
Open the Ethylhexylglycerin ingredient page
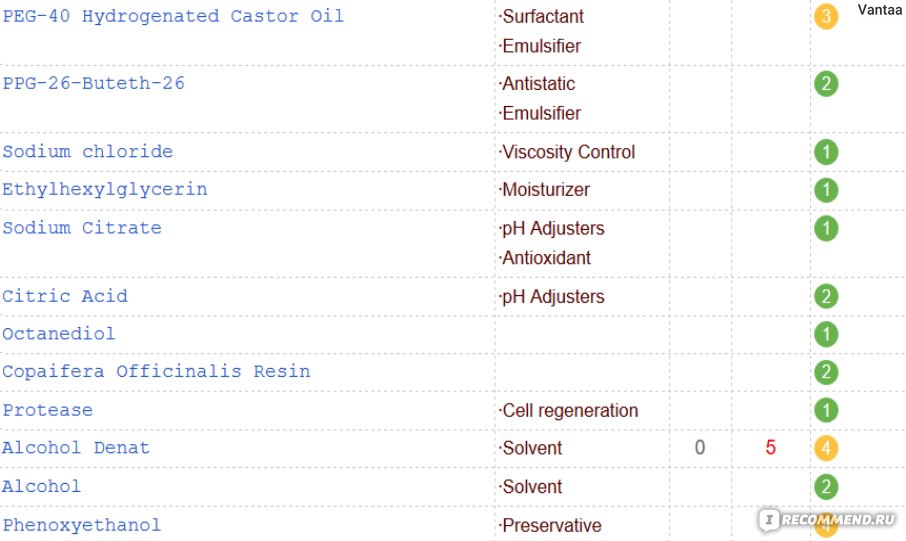(x=105, y=190)
